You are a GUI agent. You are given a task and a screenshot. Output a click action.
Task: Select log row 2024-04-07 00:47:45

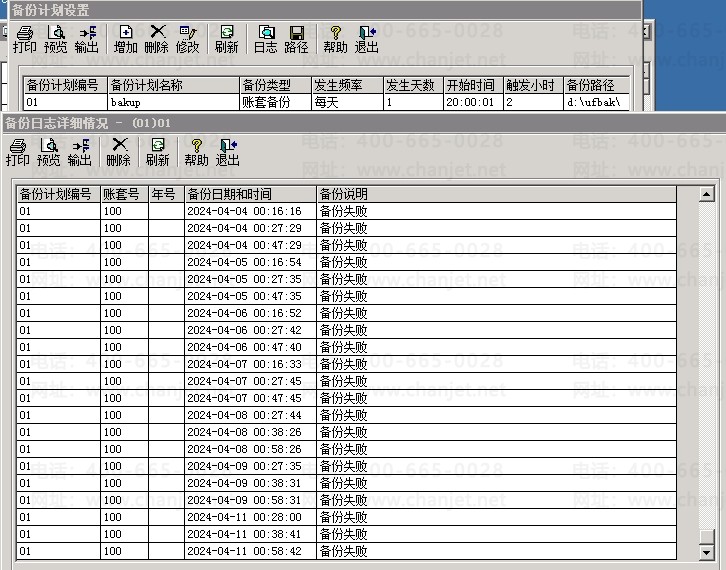point(346,398)
